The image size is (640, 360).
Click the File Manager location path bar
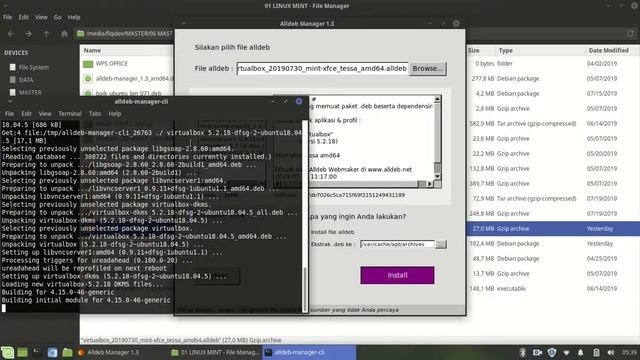click(x=125, y=34)
